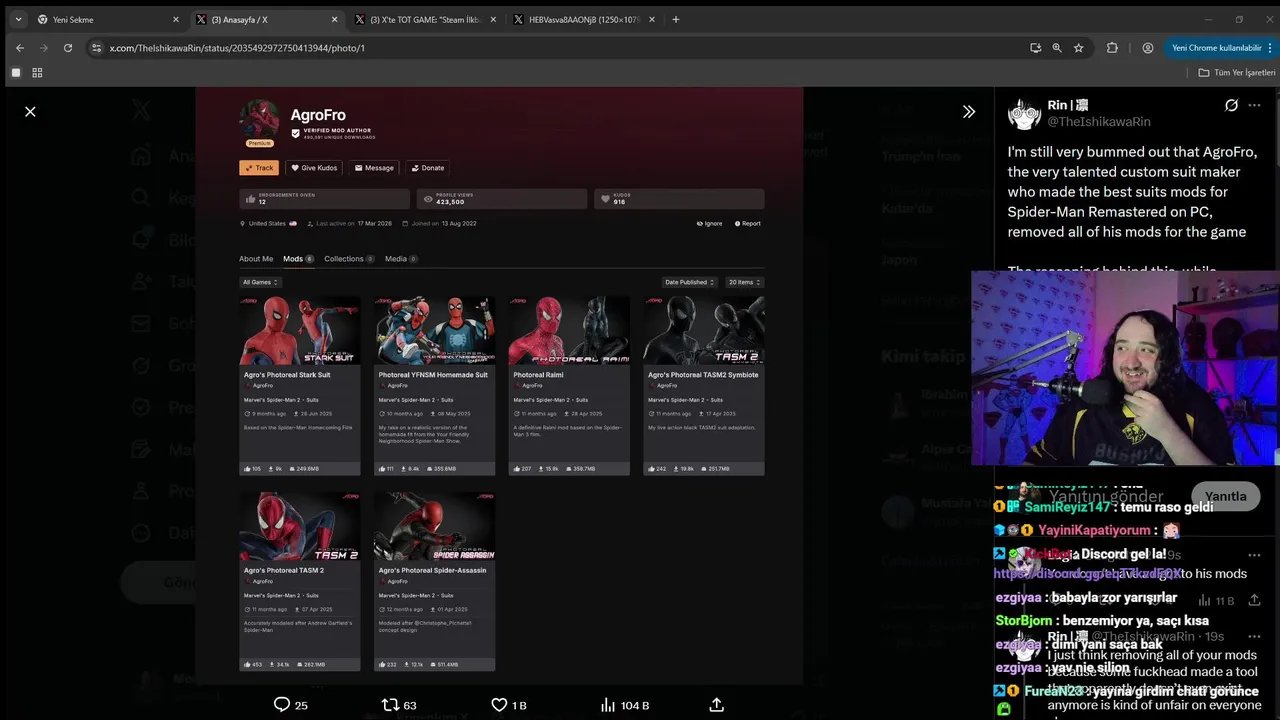Open the Extensions puzzle icon
The width and height of the screenshot is (1280, 720).
point(1112,47)
